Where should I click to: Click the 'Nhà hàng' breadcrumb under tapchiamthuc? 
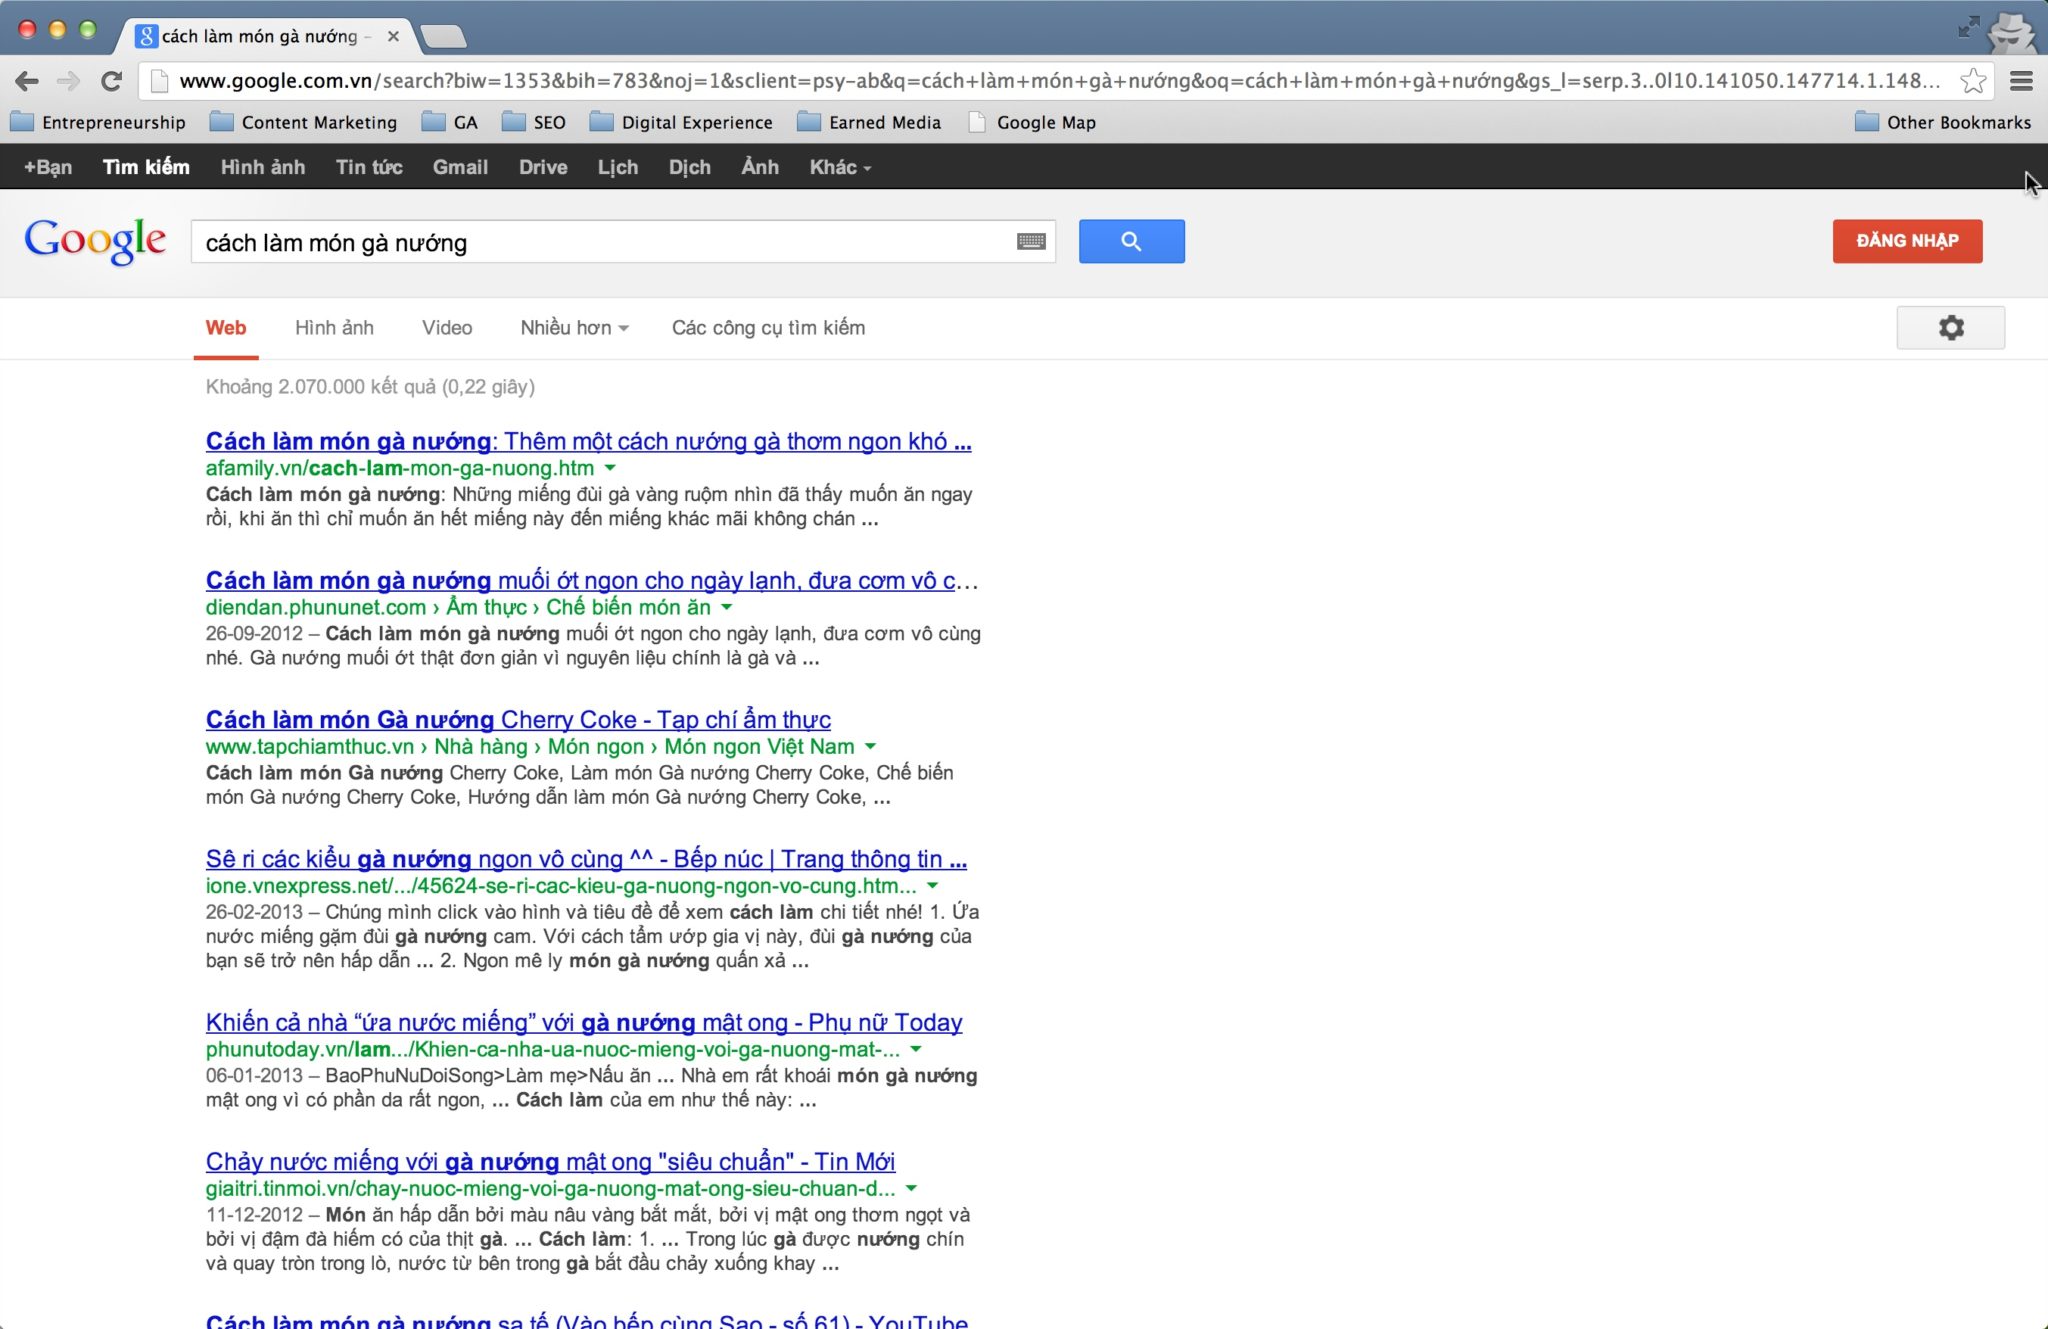point(480,746)
